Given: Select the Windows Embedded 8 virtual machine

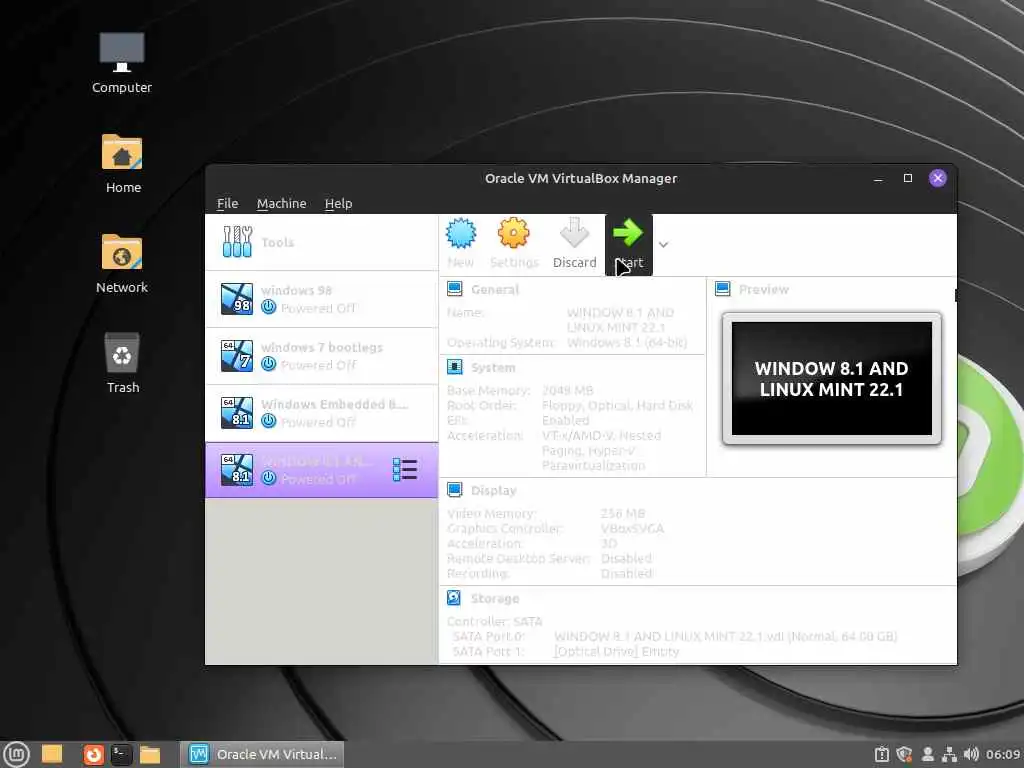Looking at the screenshot, I should pyautogui.click(x=321, y=413).
